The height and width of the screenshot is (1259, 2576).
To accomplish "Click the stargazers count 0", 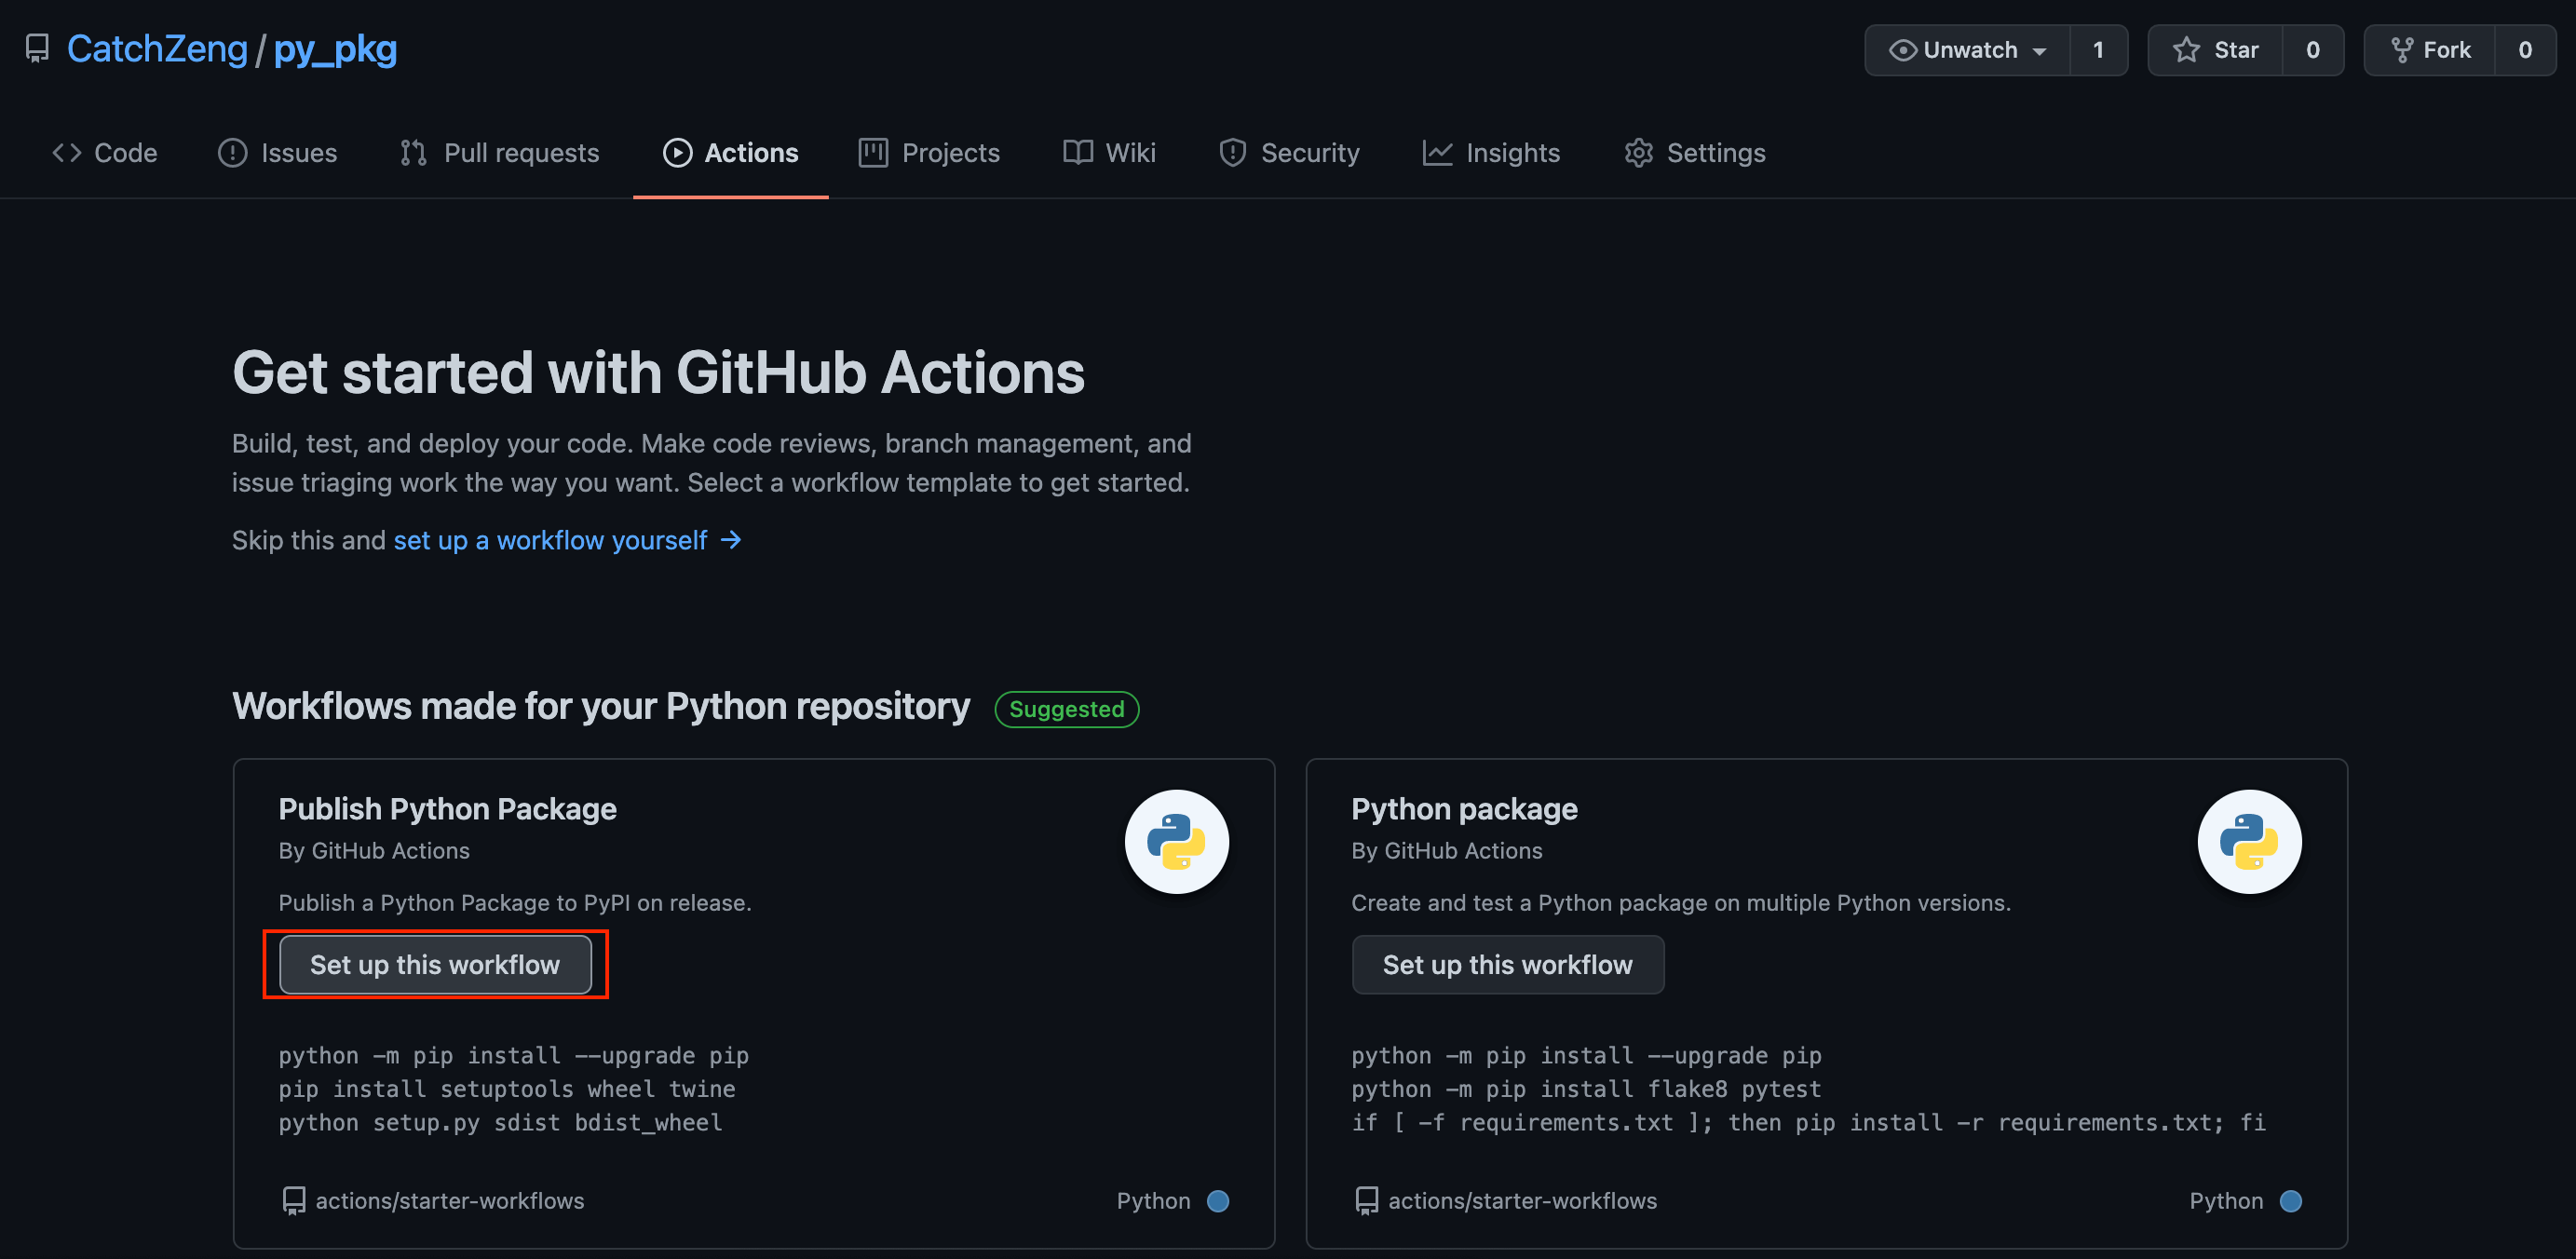I will click(x=2313, y=50).
